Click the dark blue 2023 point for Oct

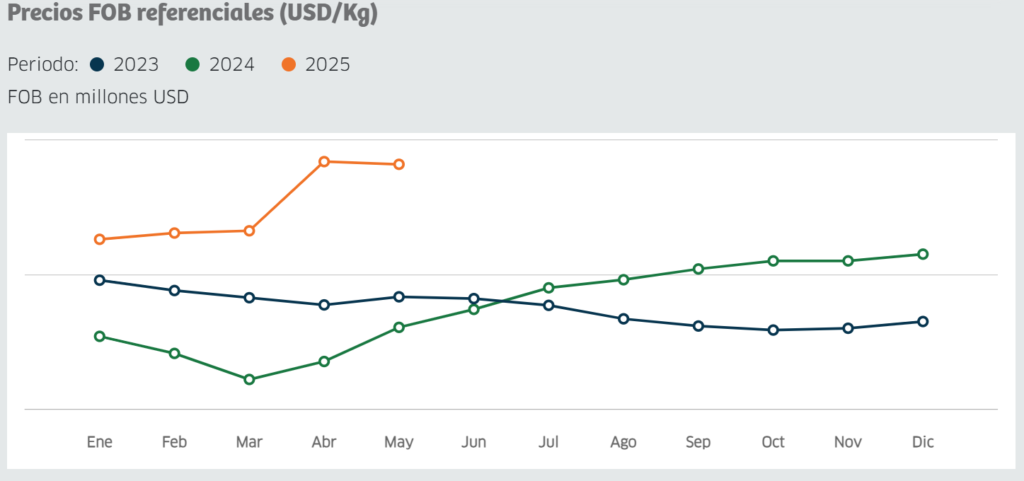(773, 330)
